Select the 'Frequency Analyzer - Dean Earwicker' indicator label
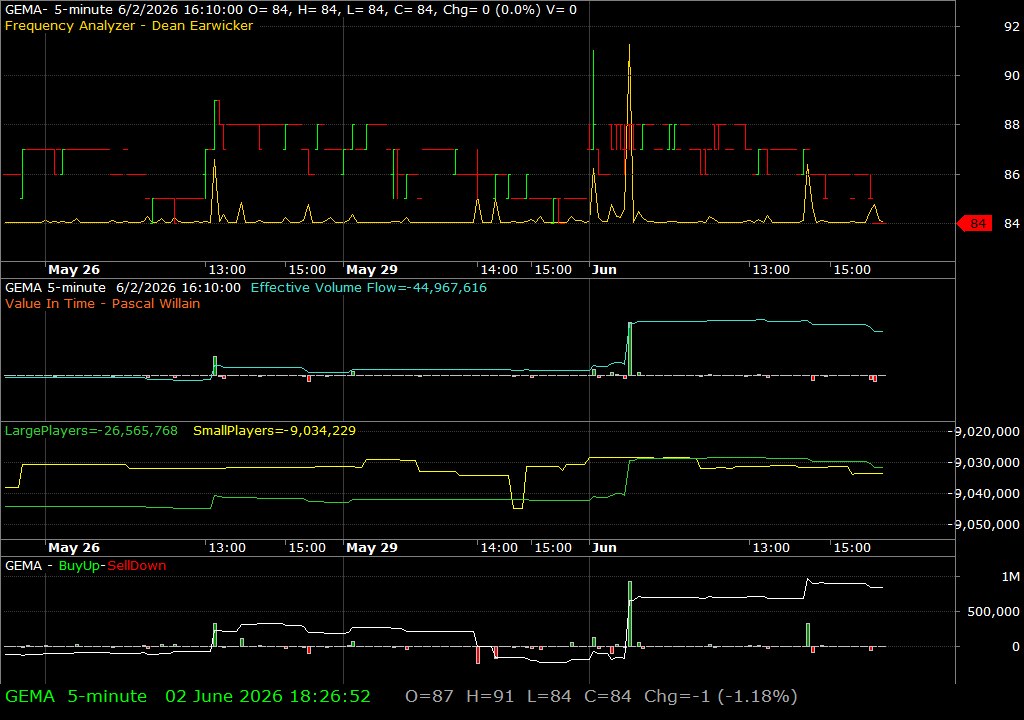This screenshot has width=1024, height=720. tap(129, 25)
